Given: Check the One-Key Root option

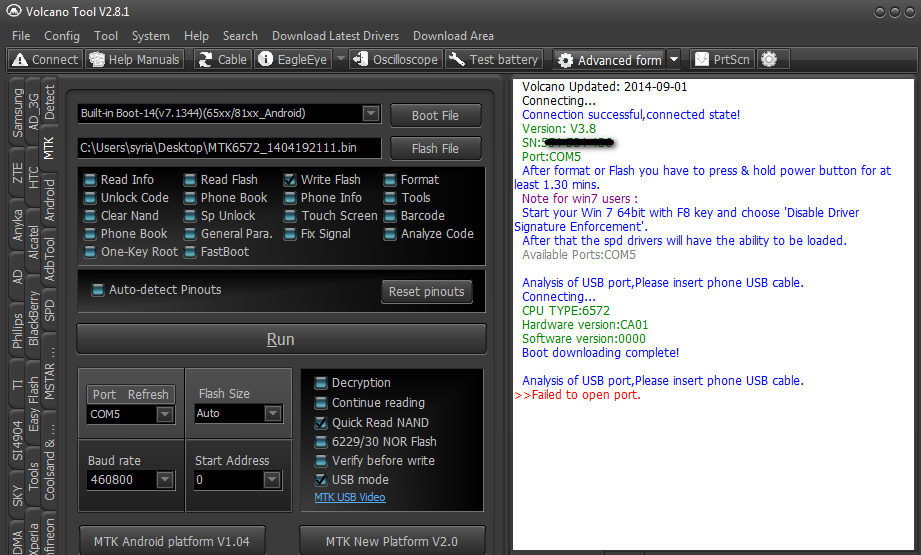Looking at the screenshot, I should coord(90,252).
